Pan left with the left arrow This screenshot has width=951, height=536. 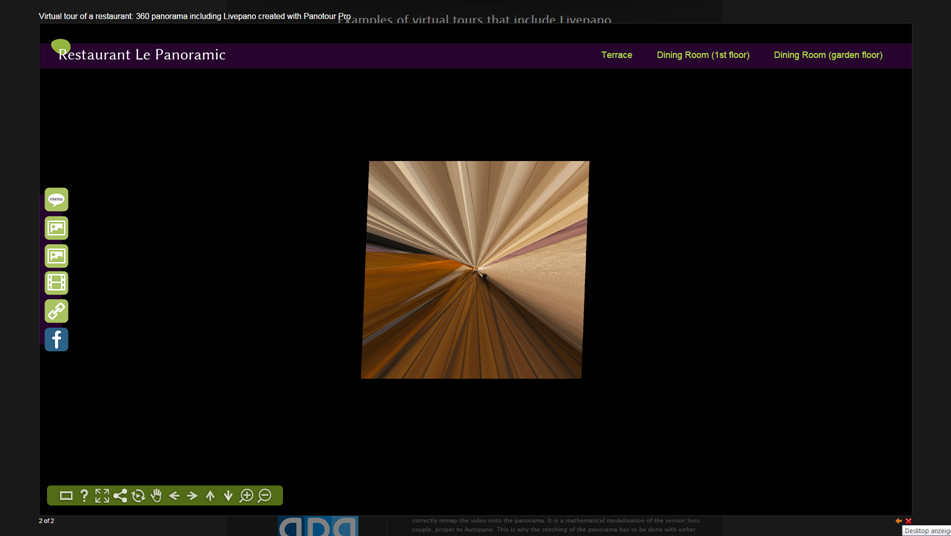174,496
